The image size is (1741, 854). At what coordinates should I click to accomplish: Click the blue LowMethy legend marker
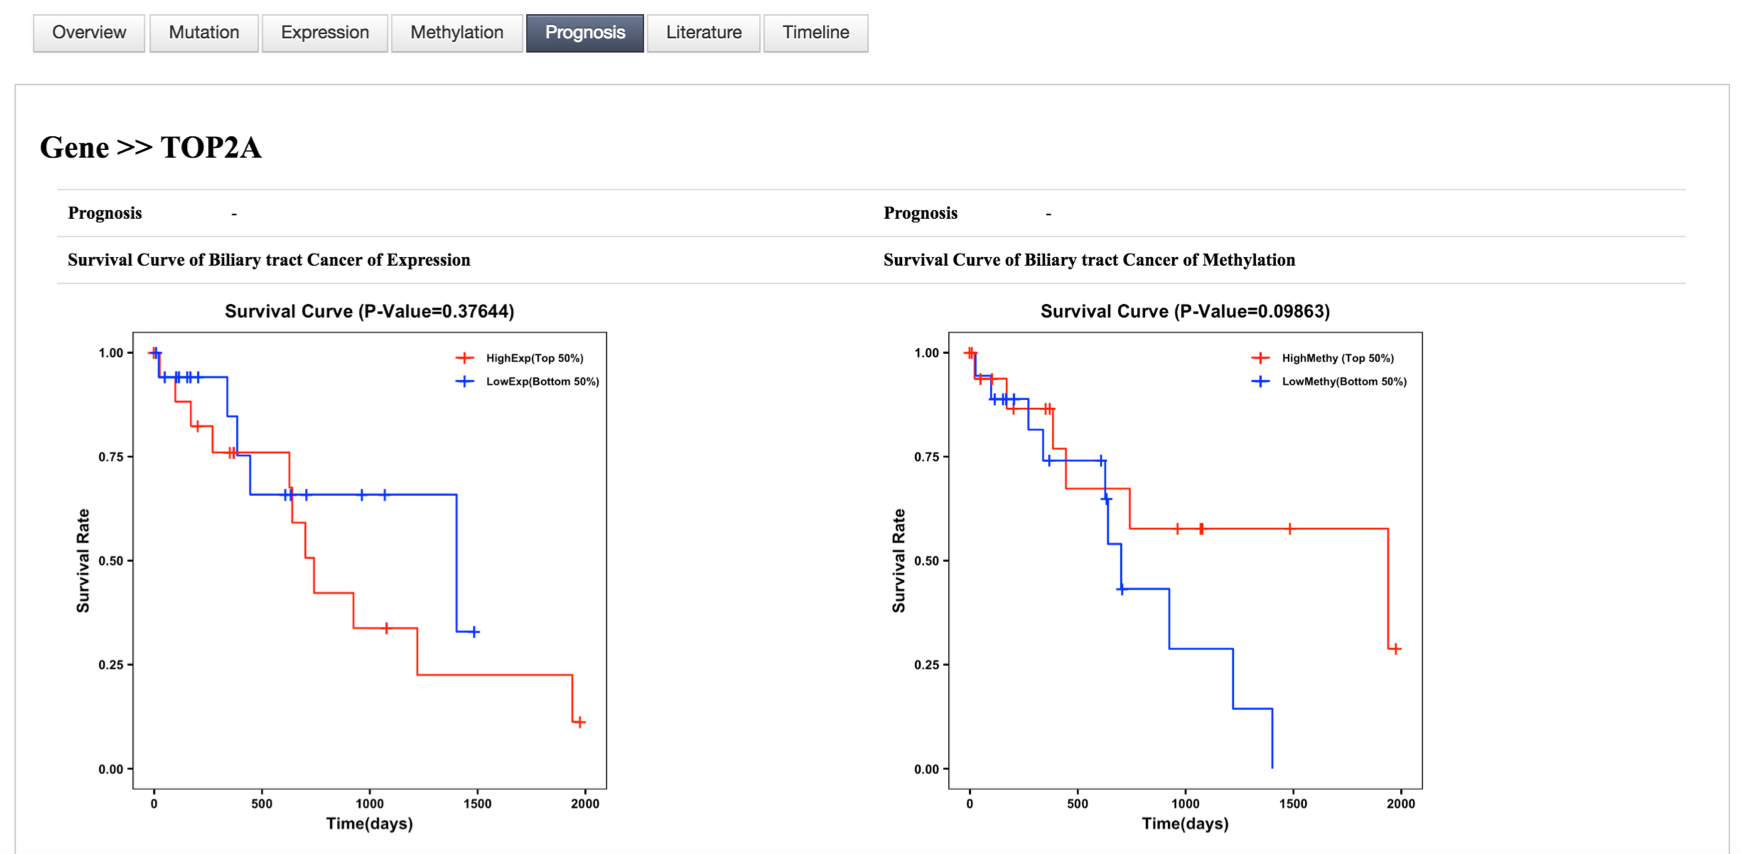coord(1261,381)
